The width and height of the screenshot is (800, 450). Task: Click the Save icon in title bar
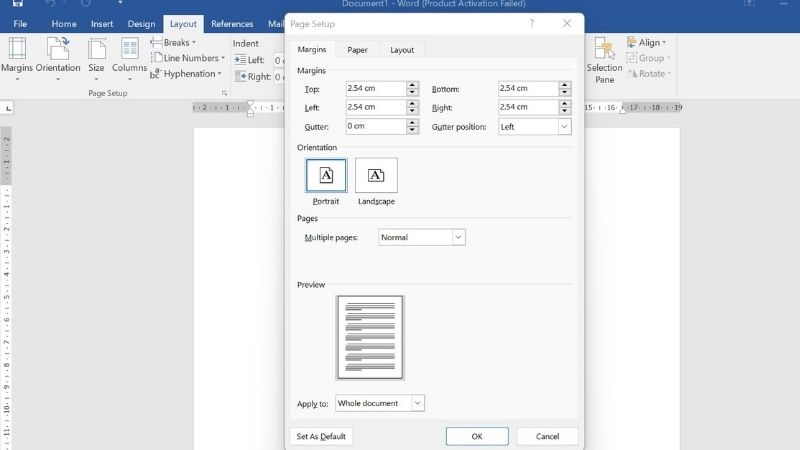[x=18, y=3]
